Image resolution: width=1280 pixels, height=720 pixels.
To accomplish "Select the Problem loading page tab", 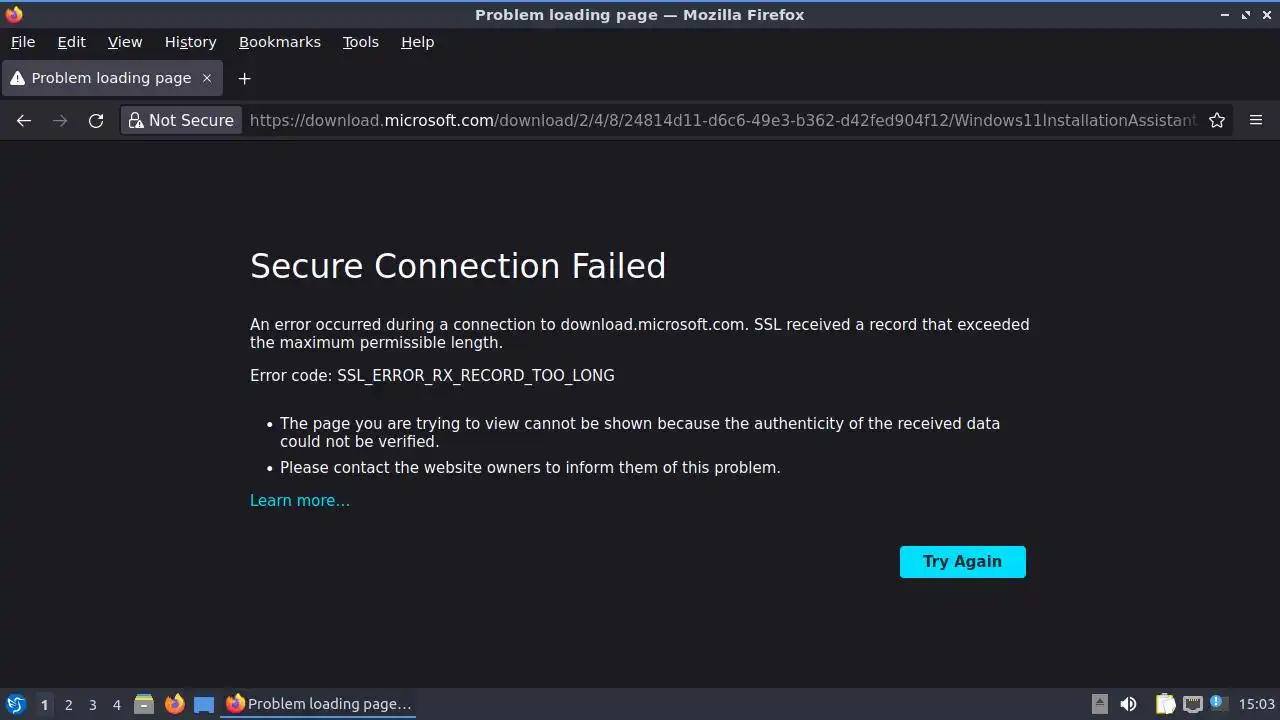I will (110, 78).
